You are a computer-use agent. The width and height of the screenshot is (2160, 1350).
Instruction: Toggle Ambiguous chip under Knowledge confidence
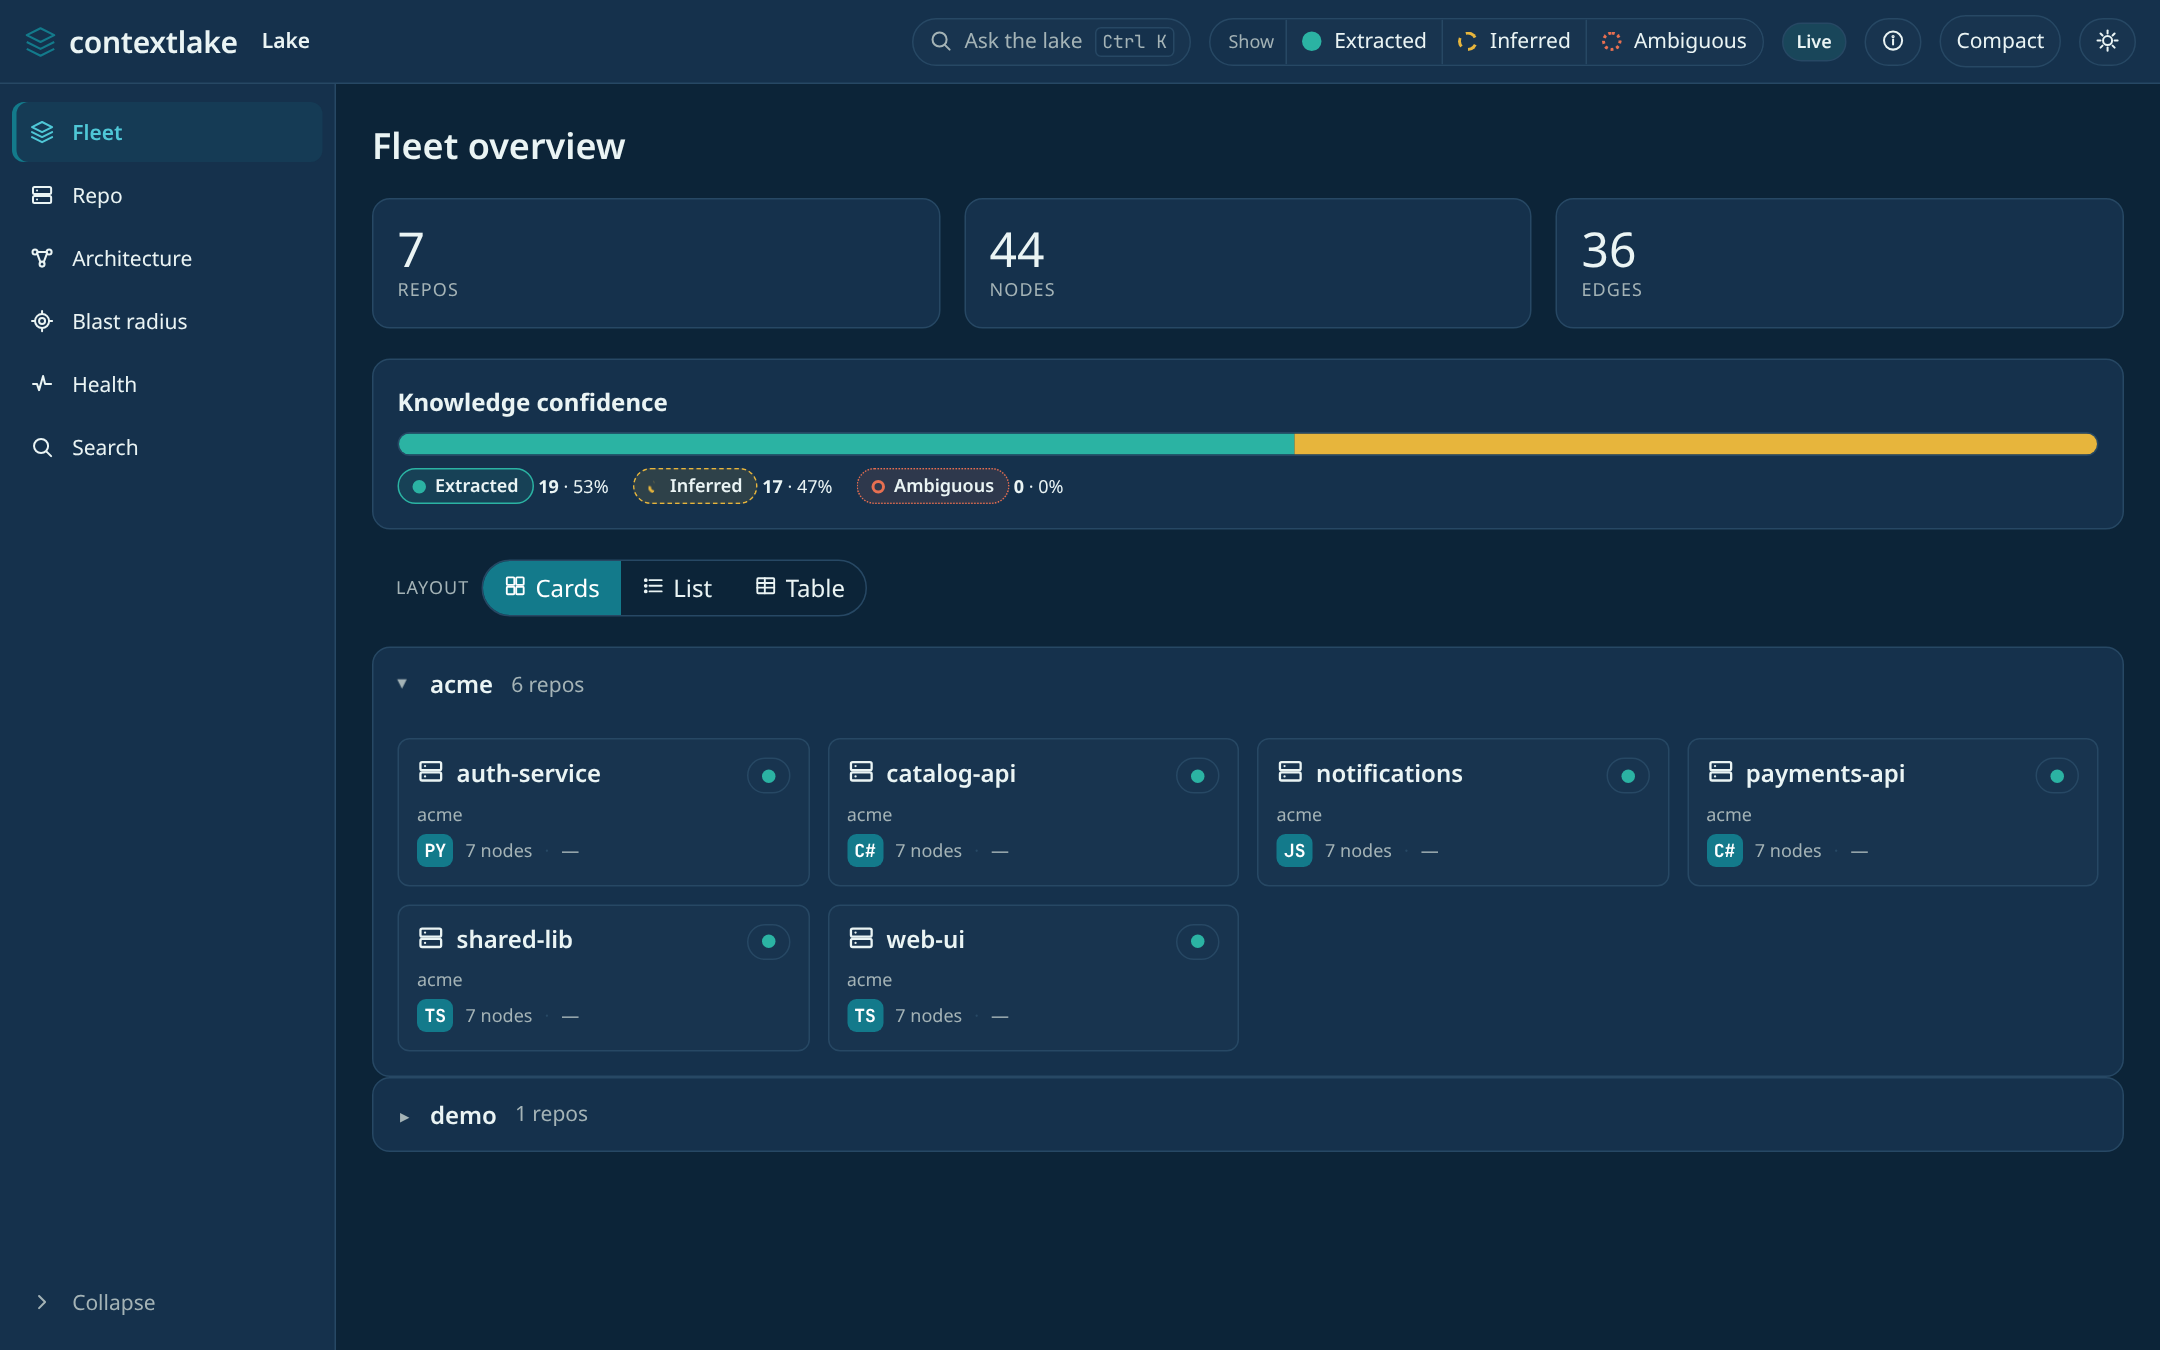(932, 486)
